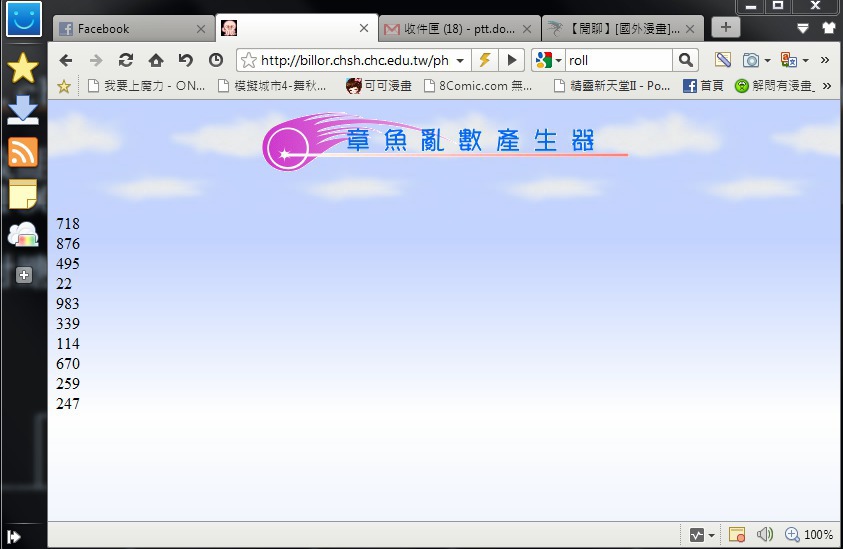Click the search magnifier button
The image size is (843, 549).
[x=685, y=60]
